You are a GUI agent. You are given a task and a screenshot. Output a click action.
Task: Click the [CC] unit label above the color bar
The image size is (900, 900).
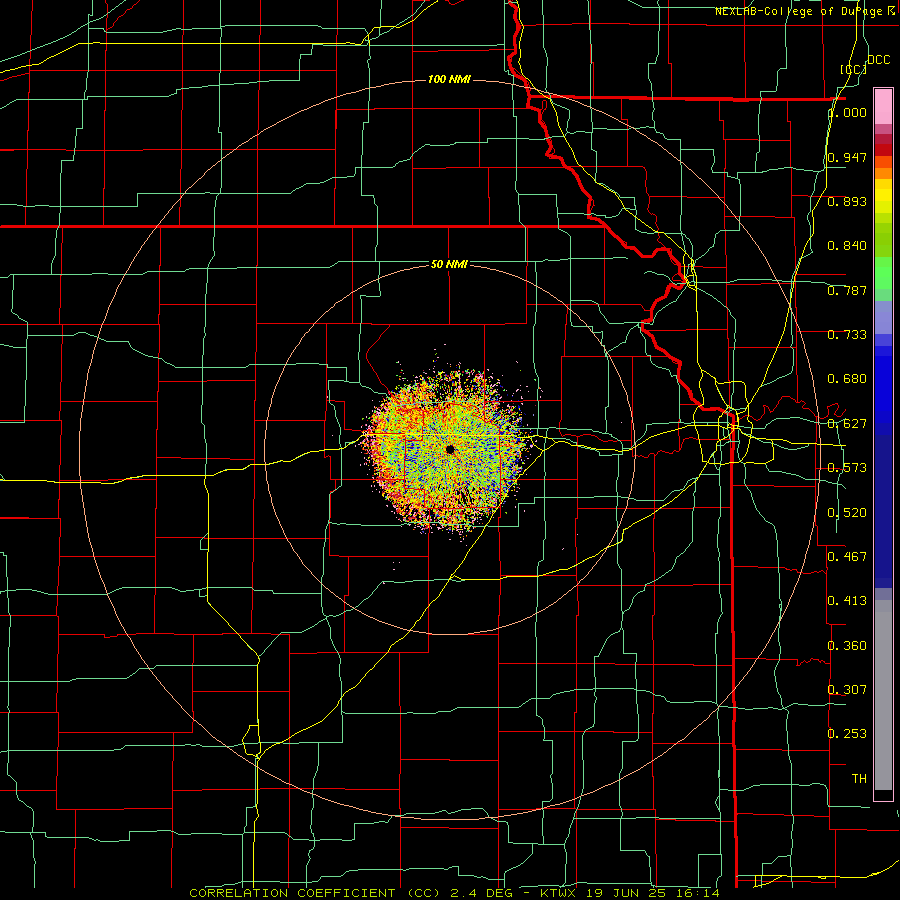tap(853, 69)
